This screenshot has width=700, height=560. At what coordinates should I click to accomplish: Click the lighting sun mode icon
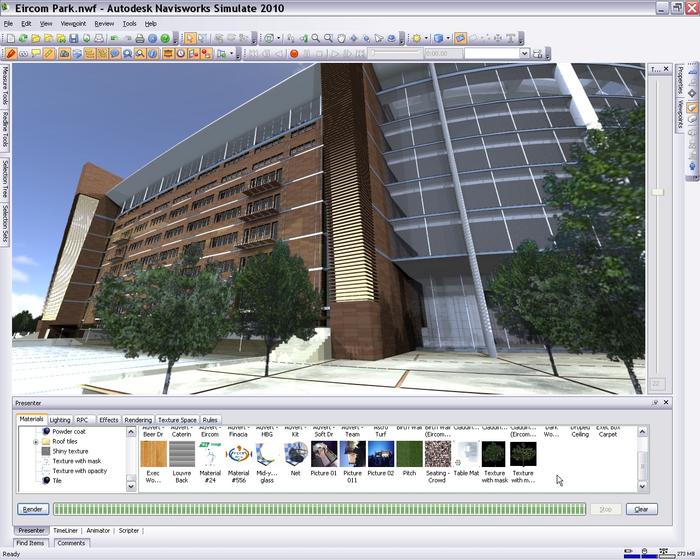tap(416, 38)
